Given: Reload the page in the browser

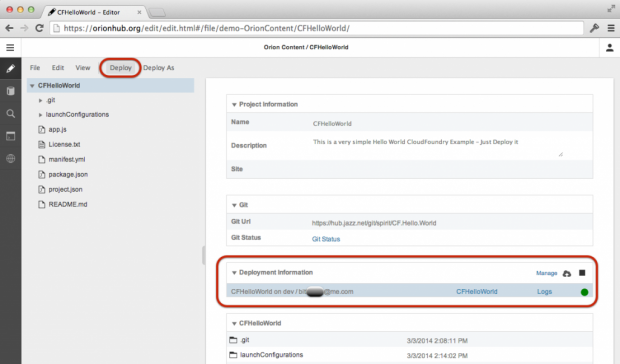Looking at the screenshot, I should (39, 28).
